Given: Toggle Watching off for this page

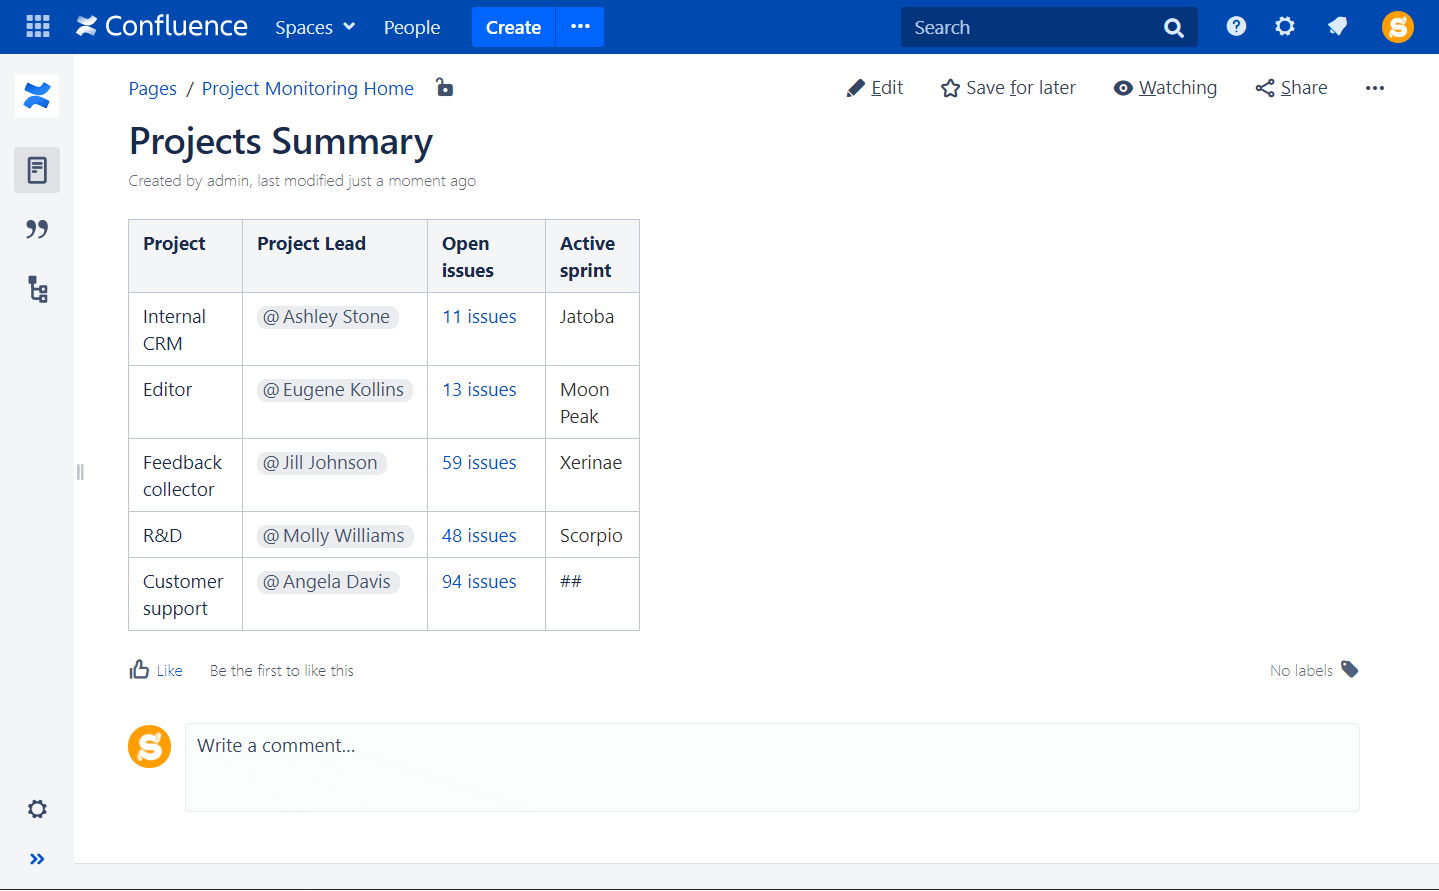Looking at the screenshot, I should (x=1164, y=88).
